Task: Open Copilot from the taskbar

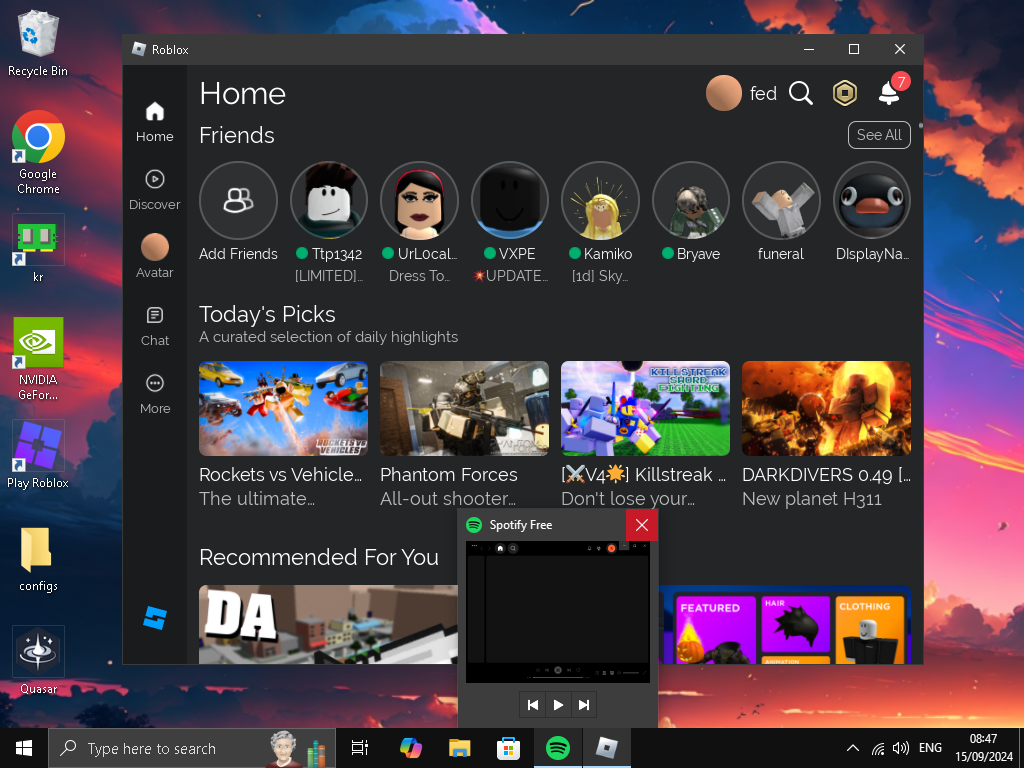Action: click(411, 748)
